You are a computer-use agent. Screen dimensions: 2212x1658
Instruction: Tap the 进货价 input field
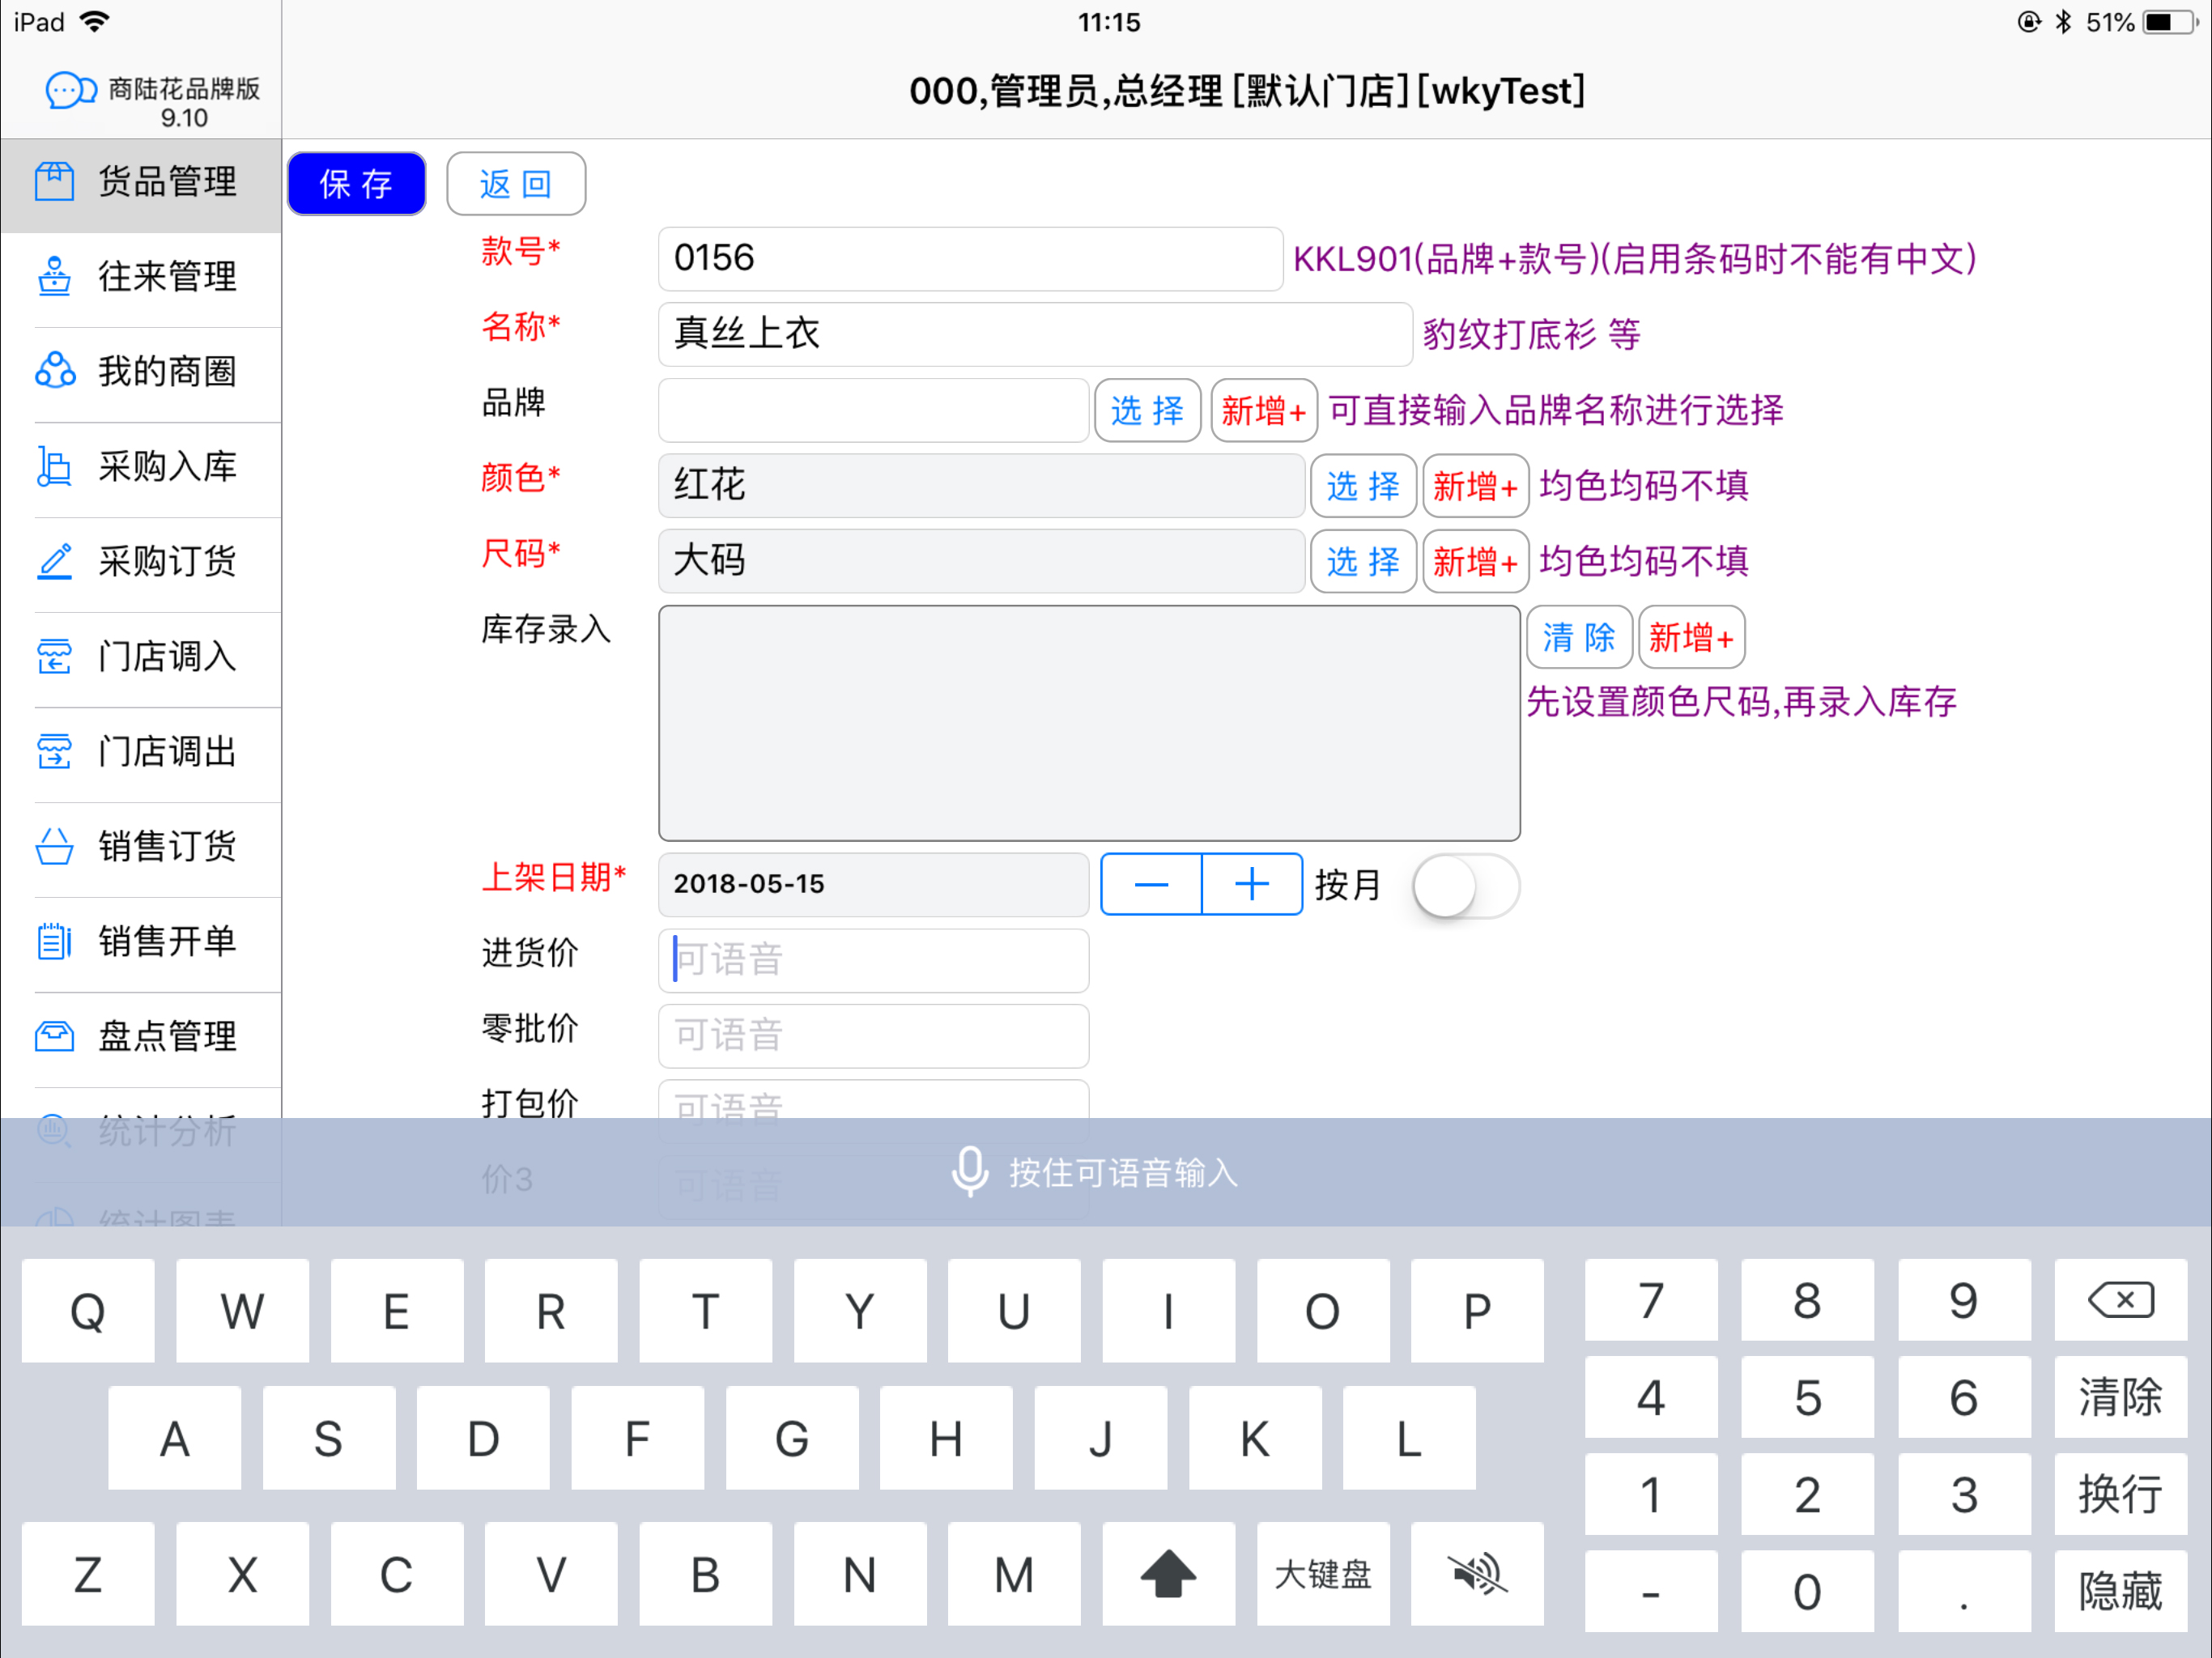click(873, 960)
